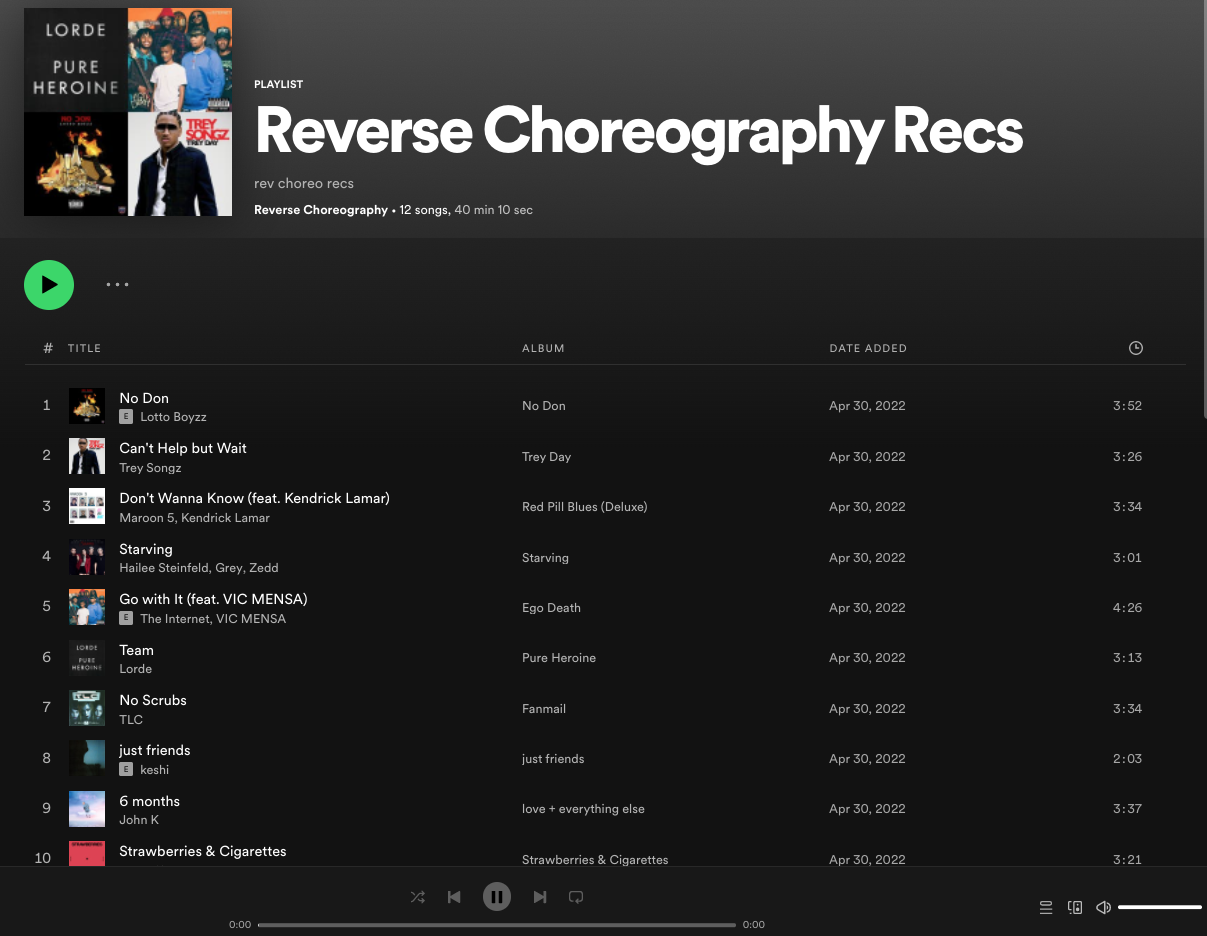The image size is (1207, 936).
Task: Go back to the previous track
Action: (x=454, y=897)
